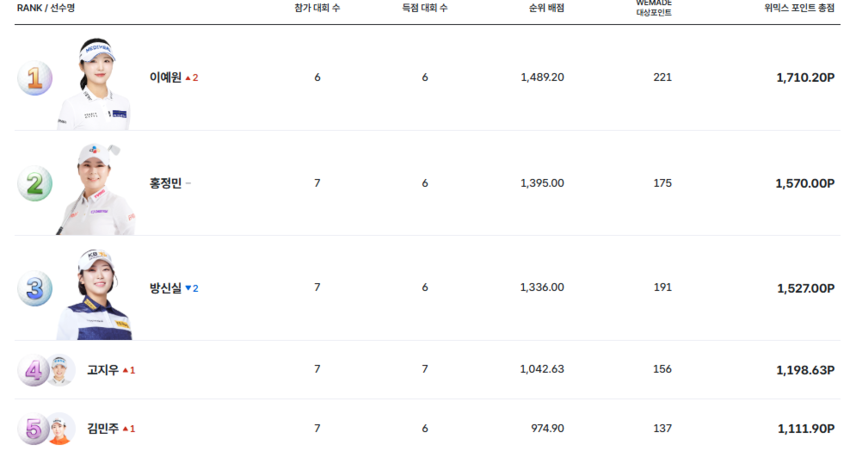Click the blue down arrow beside 방신실
The image size is (850, 451).
pyautogui.click(x=188, y=288)
